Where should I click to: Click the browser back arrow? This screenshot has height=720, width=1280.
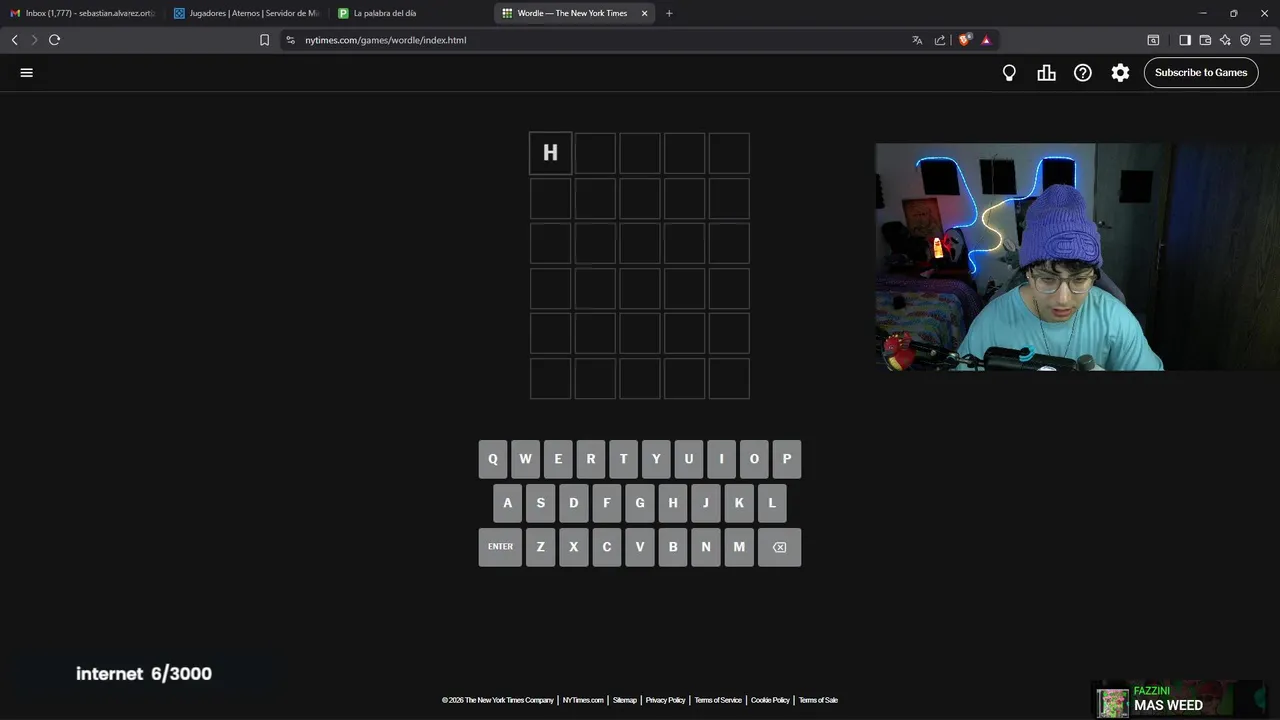(x=14, y=40)
